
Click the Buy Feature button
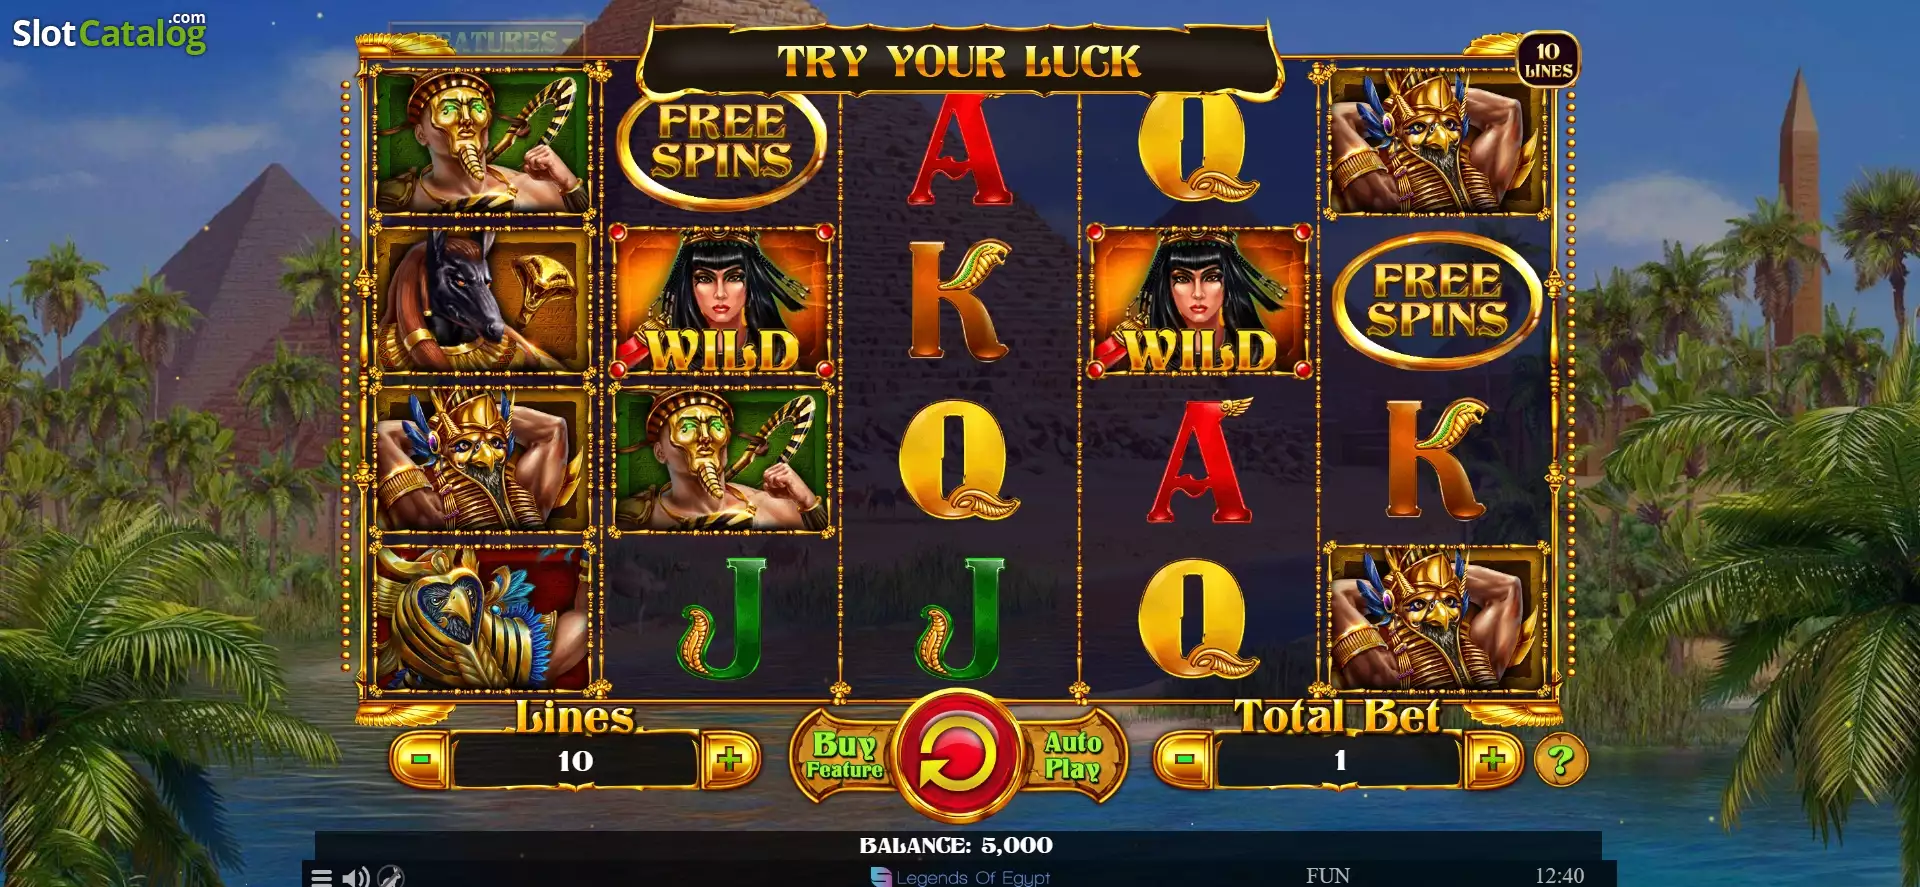click(x=844, y=756)
